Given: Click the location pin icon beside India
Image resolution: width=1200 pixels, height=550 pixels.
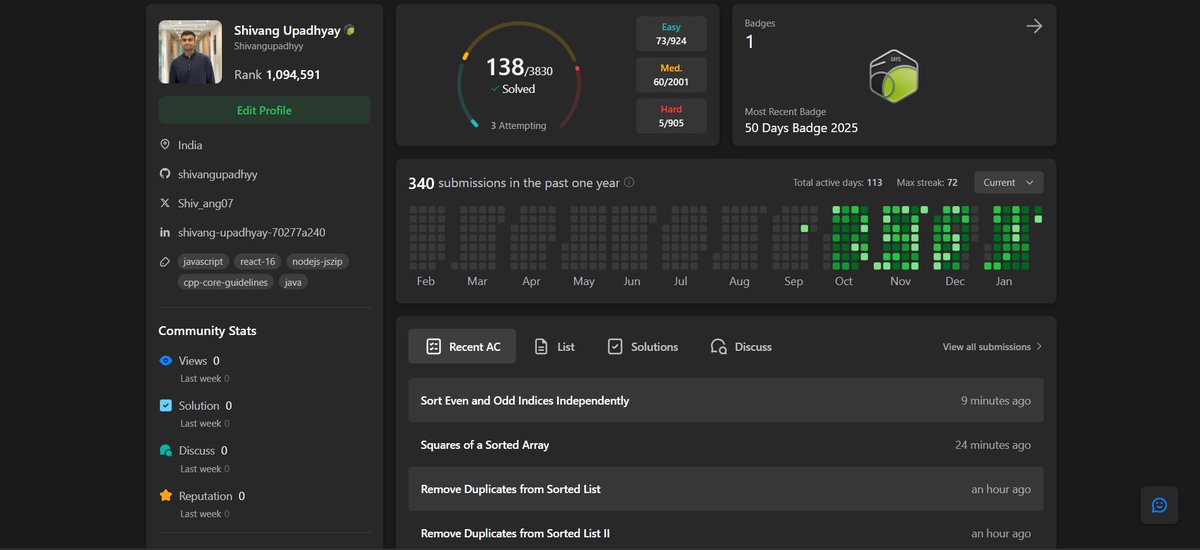Looking at the screenshot, I should (165, 145).
